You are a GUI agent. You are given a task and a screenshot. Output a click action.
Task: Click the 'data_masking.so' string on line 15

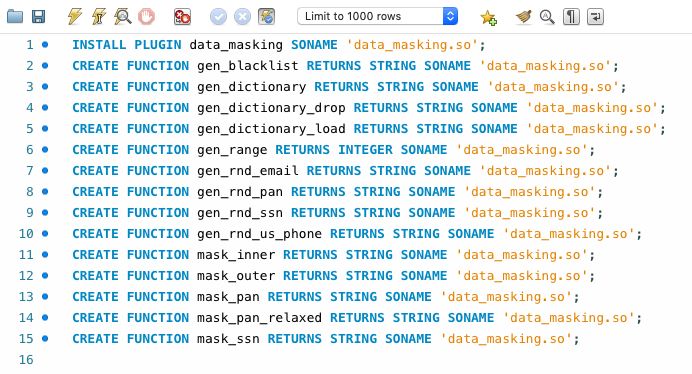coord(506,339)
